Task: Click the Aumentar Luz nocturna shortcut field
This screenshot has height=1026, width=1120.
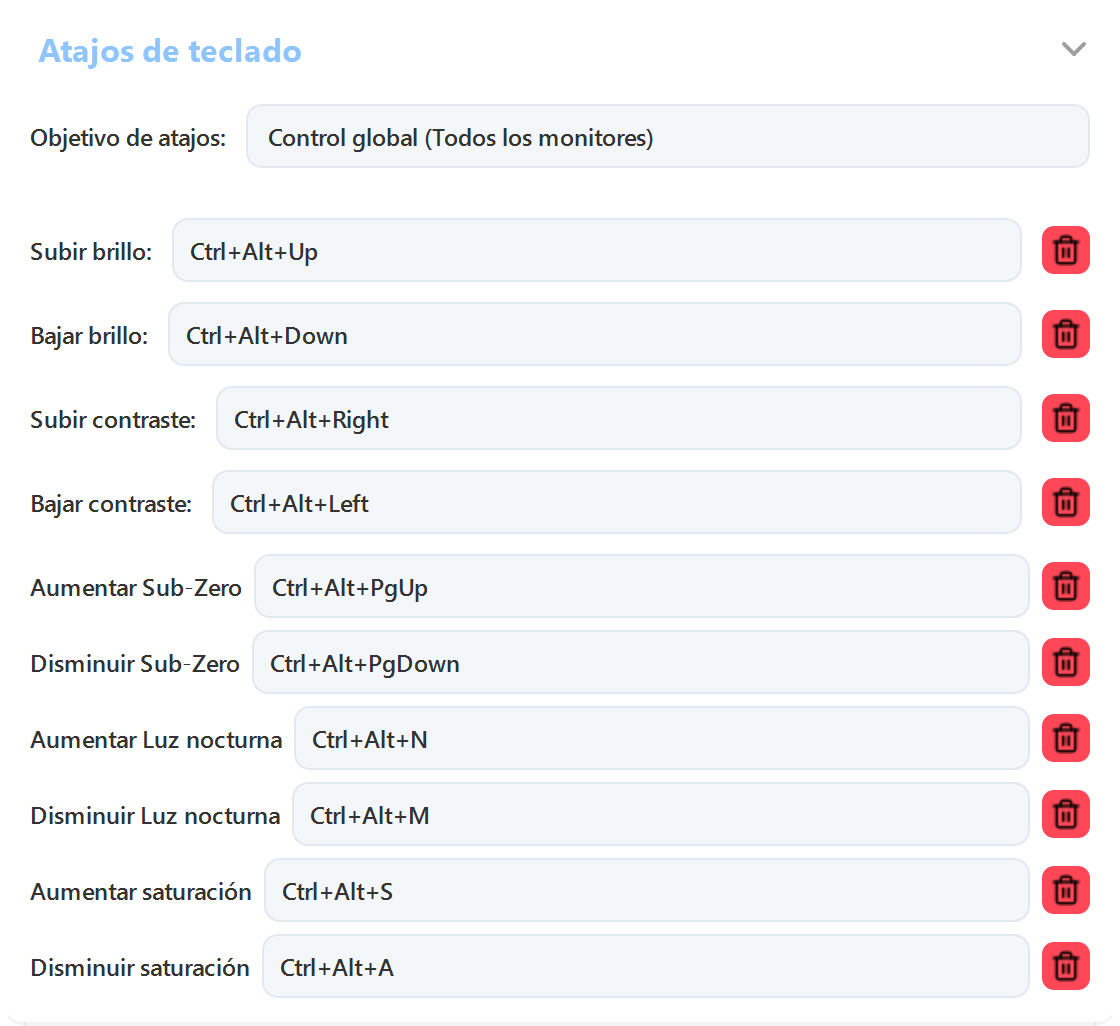Action: click(661, 738)
